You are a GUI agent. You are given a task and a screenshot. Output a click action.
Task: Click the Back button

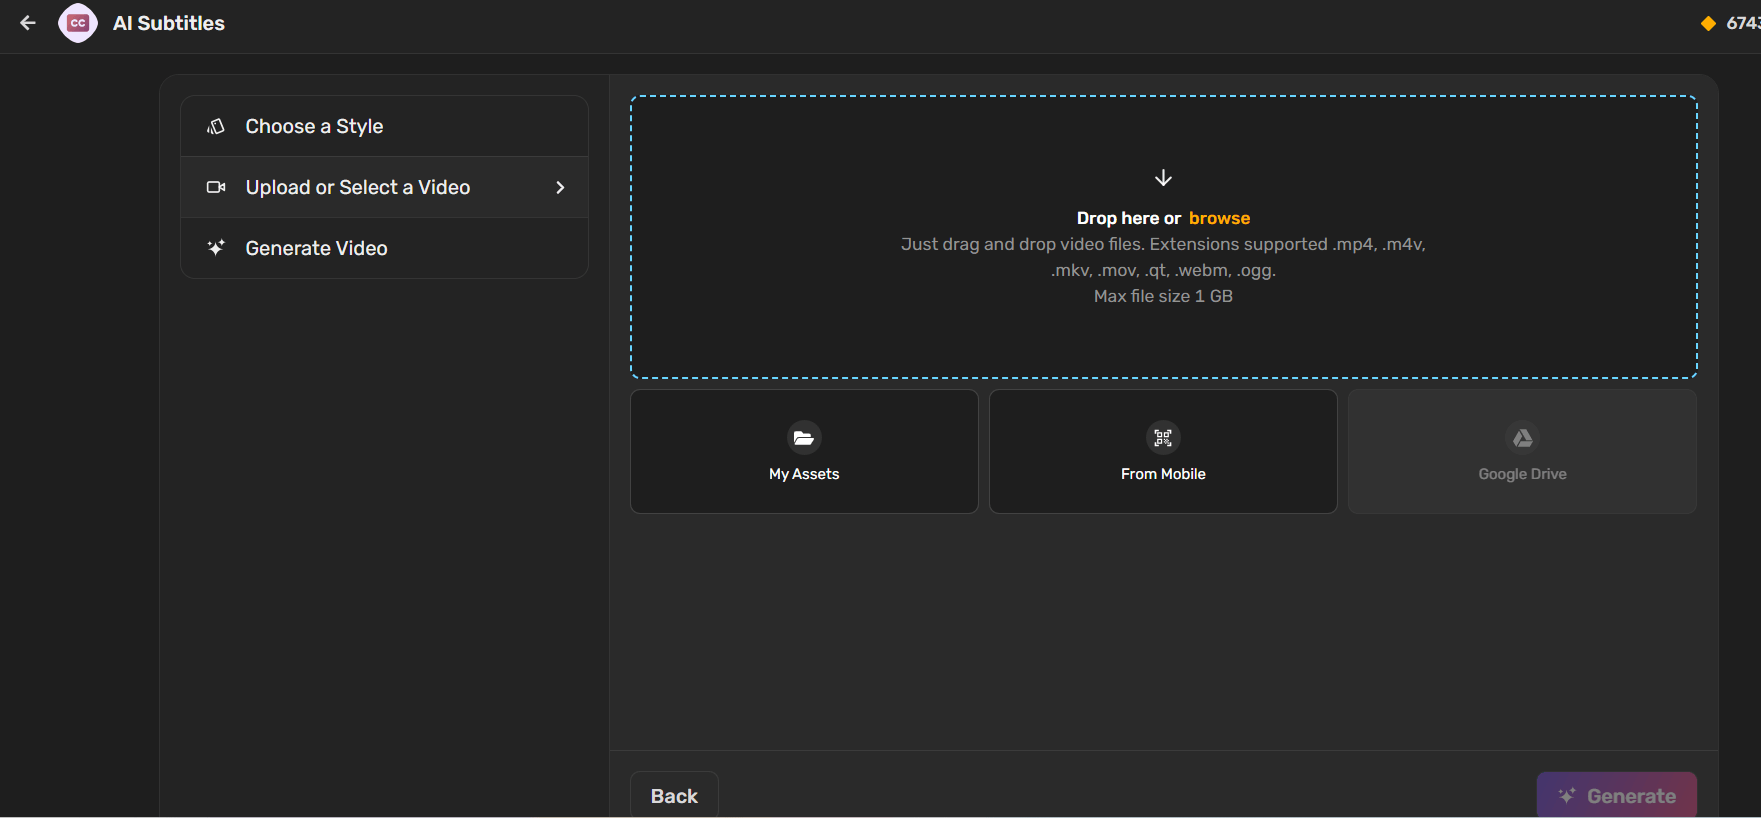674,795
